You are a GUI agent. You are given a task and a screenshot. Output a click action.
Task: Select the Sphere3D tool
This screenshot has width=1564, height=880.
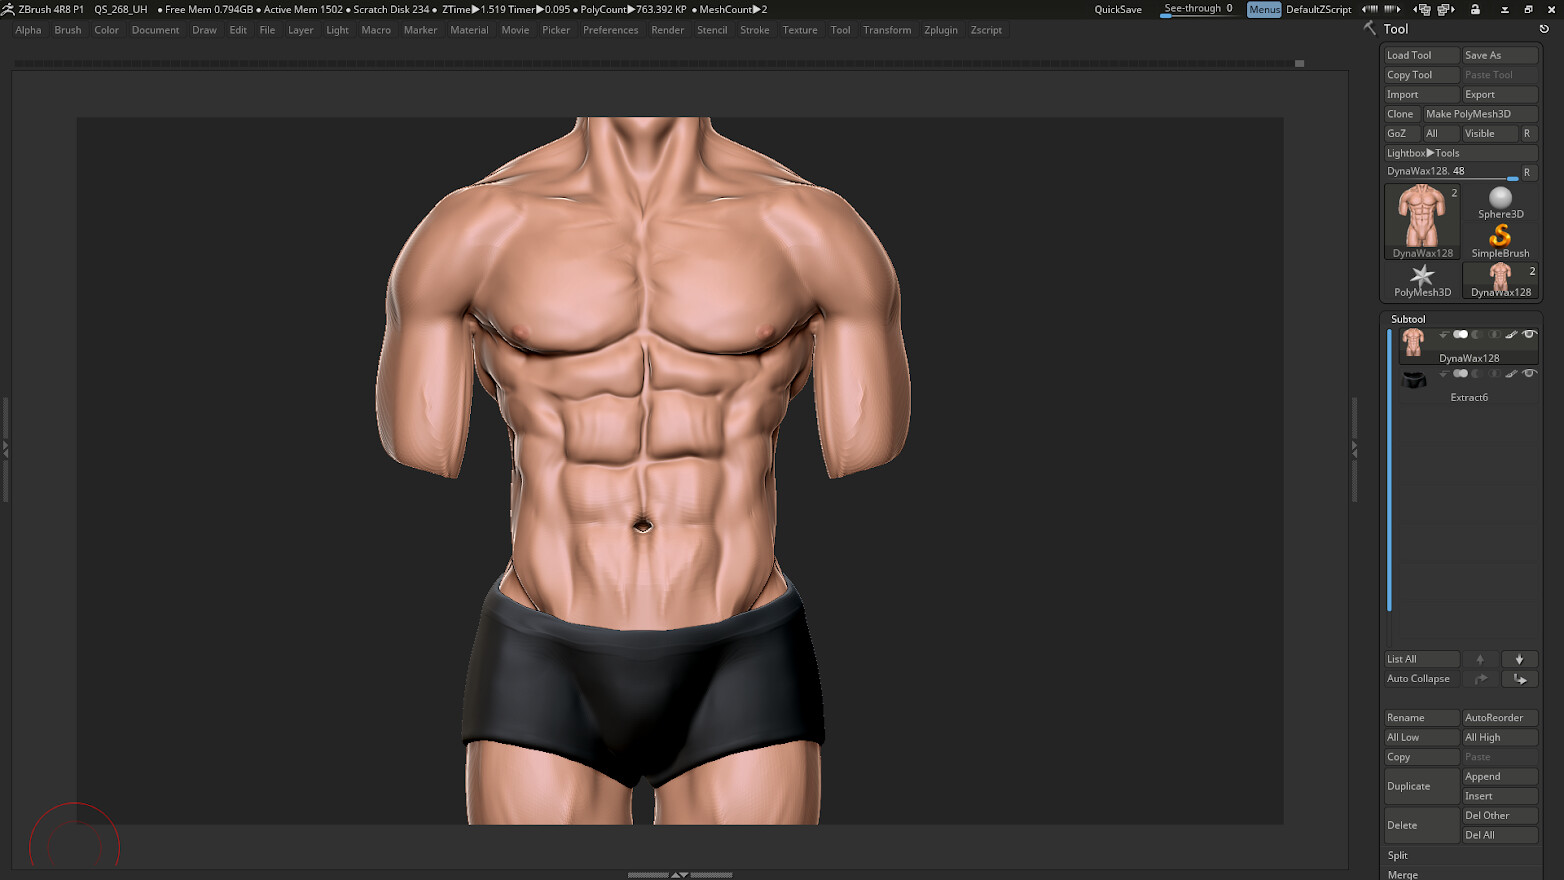1500,200
